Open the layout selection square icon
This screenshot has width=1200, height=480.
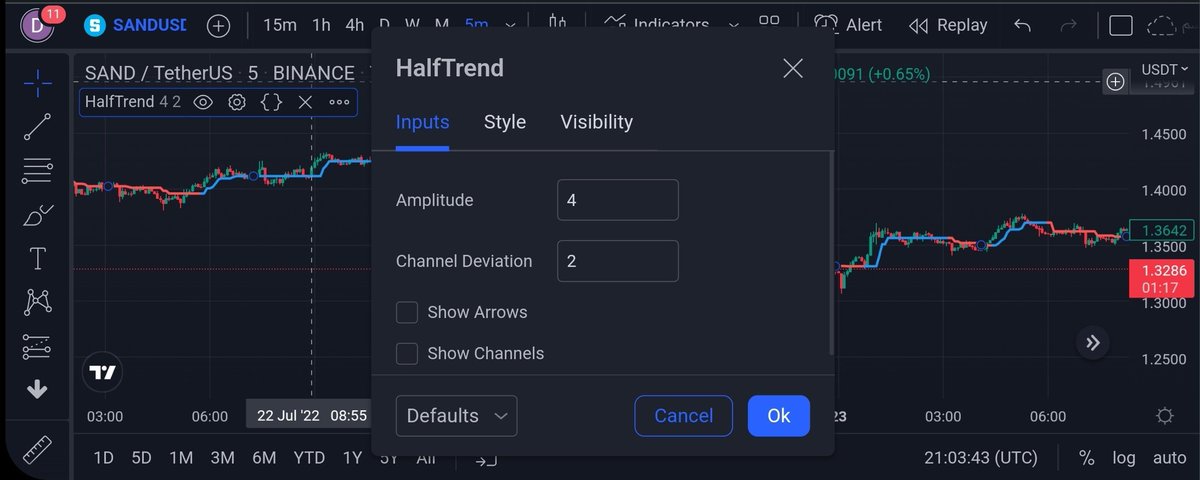[x=1122, y=25]
